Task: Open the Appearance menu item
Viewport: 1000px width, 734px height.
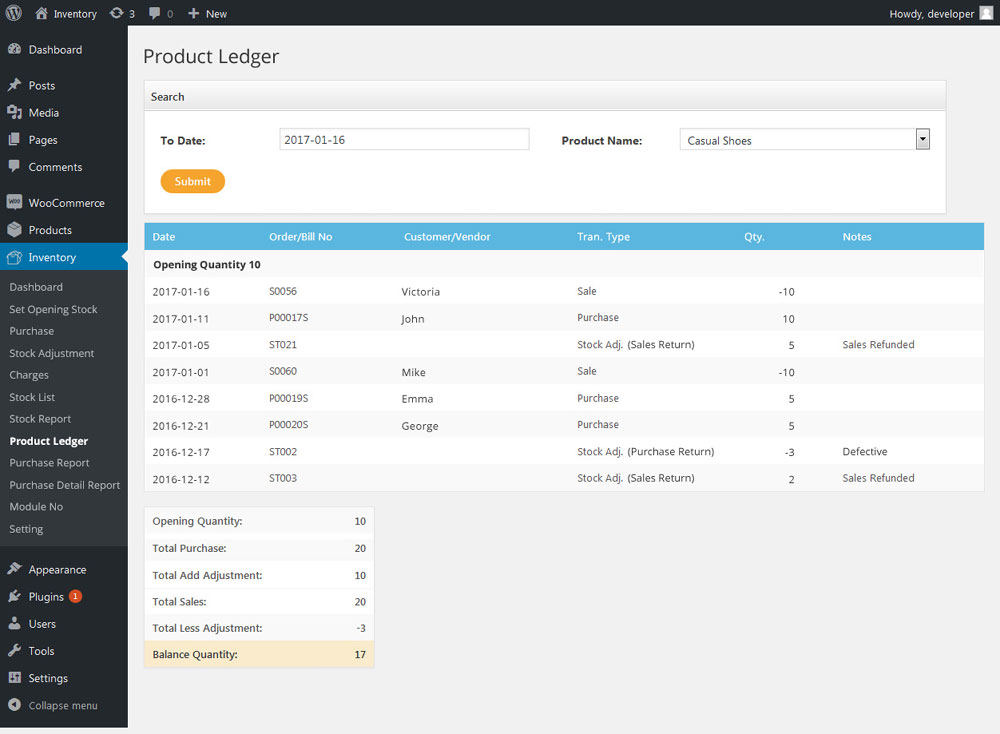Action: pyautogui.click(x=57, y=569)
